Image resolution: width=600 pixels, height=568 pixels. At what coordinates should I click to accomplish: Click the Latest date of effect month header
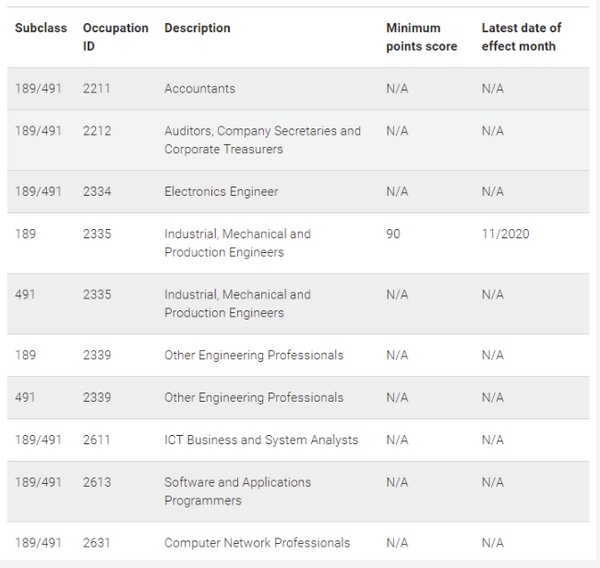click(x=521, y=37)
